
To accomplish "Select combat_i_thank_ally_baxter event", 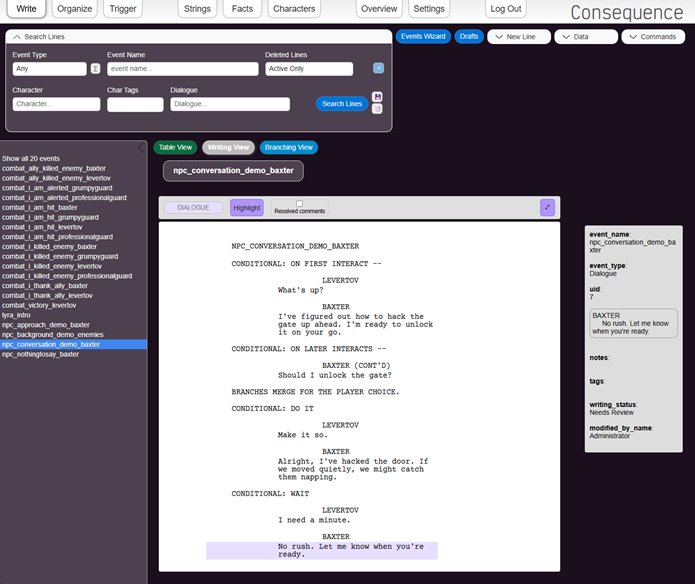I will click(x=45, y=285).
